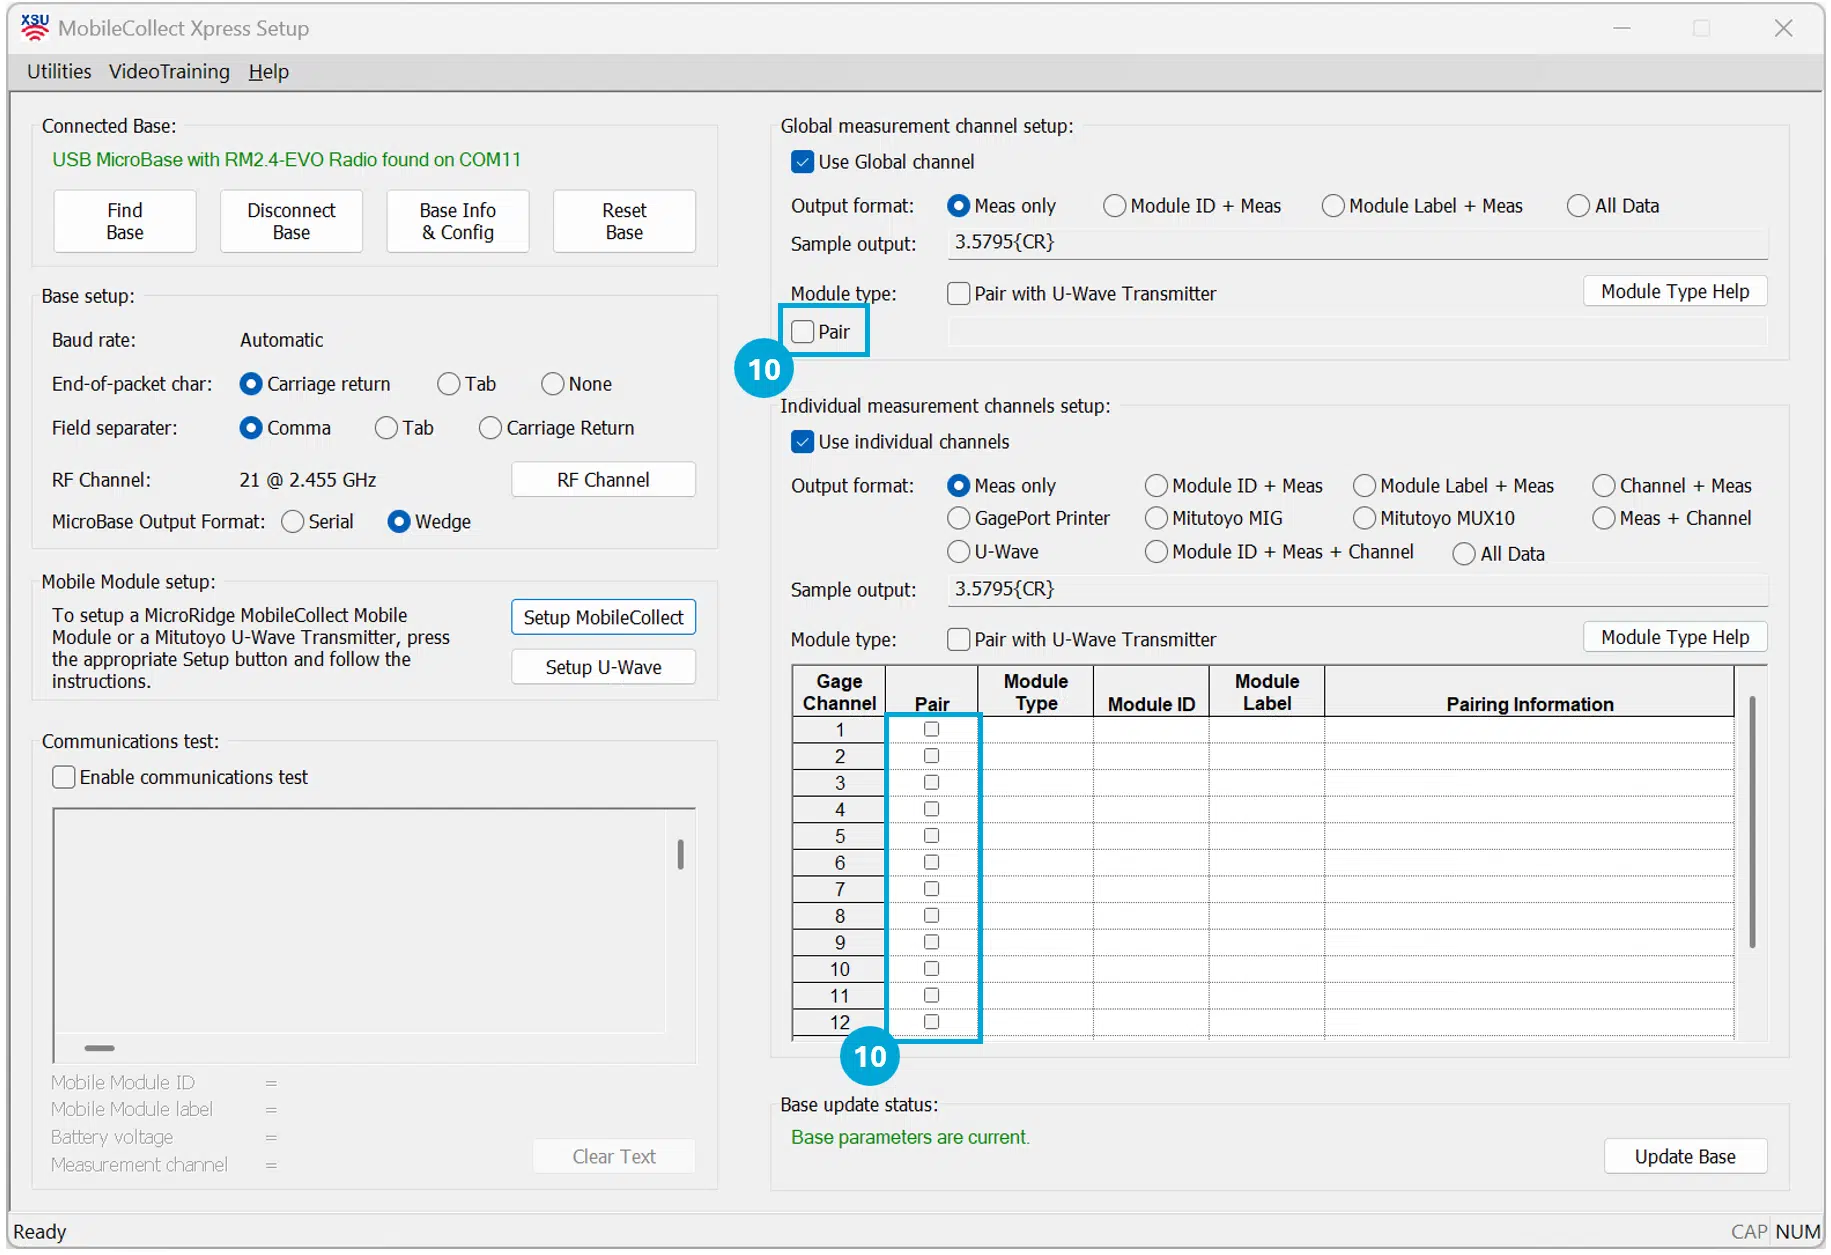Click the individual Sample output field
The image size is (1831, 1255).
[x=1357, y=590]
